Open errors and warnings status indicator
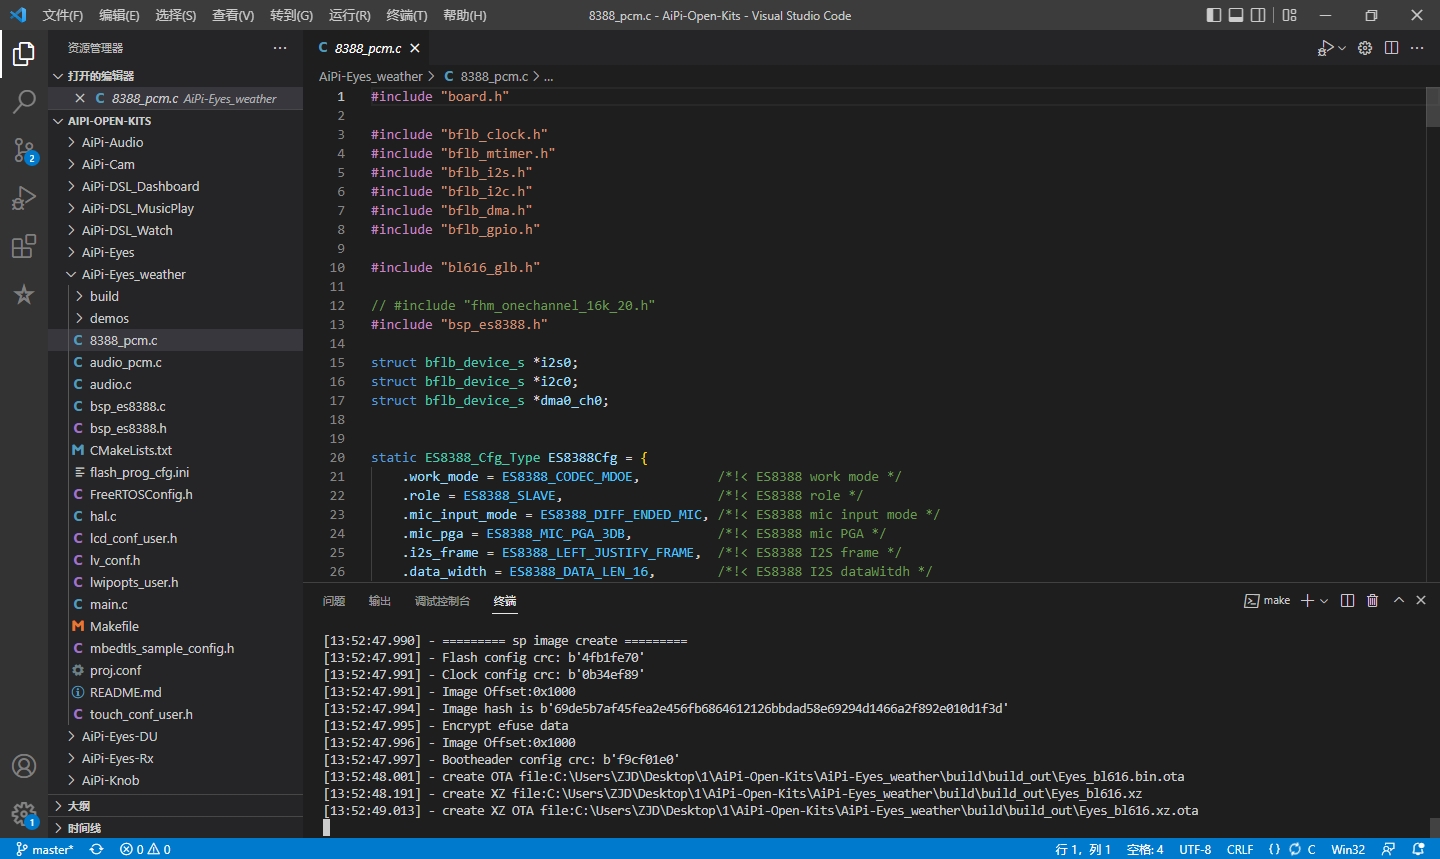The width and height of the screenshot is (1440, 859). (x=145, y=849)
